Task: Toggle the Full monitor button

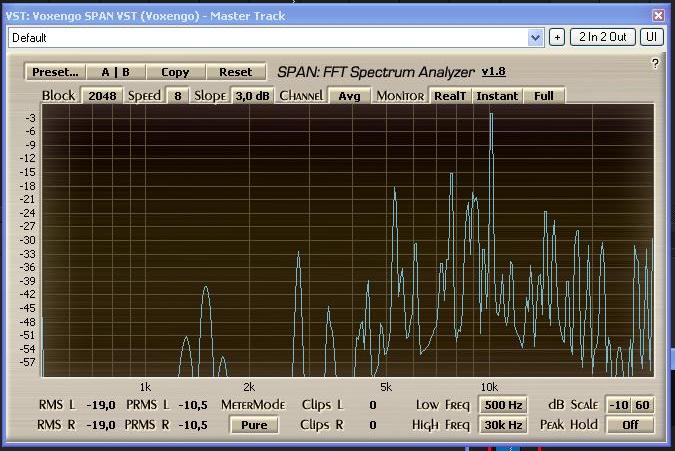Action: [544, 96]
